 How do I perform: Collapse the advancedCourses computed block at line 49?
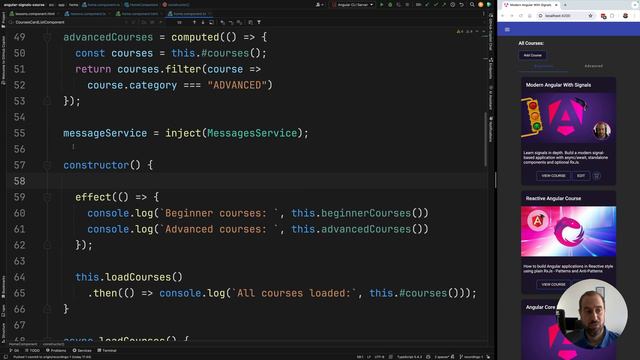coord(47,37)
